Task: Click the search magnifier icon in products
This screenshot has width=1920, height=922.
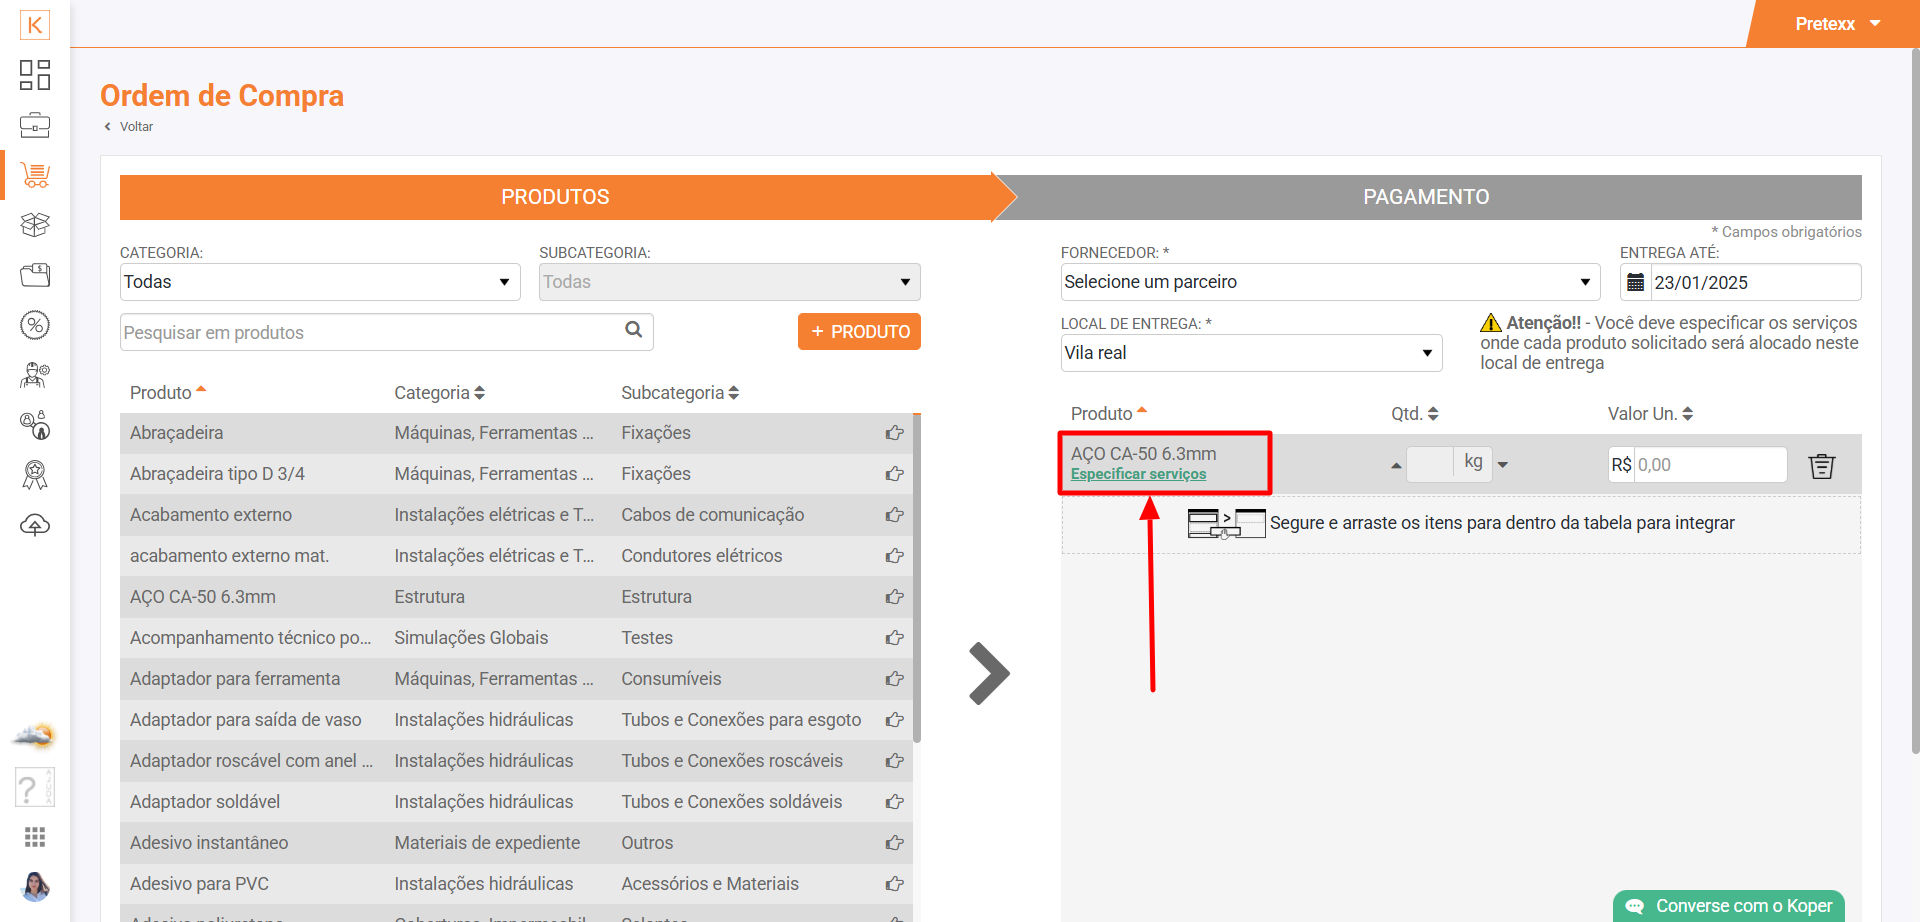Action: click(x=633, y=330)
